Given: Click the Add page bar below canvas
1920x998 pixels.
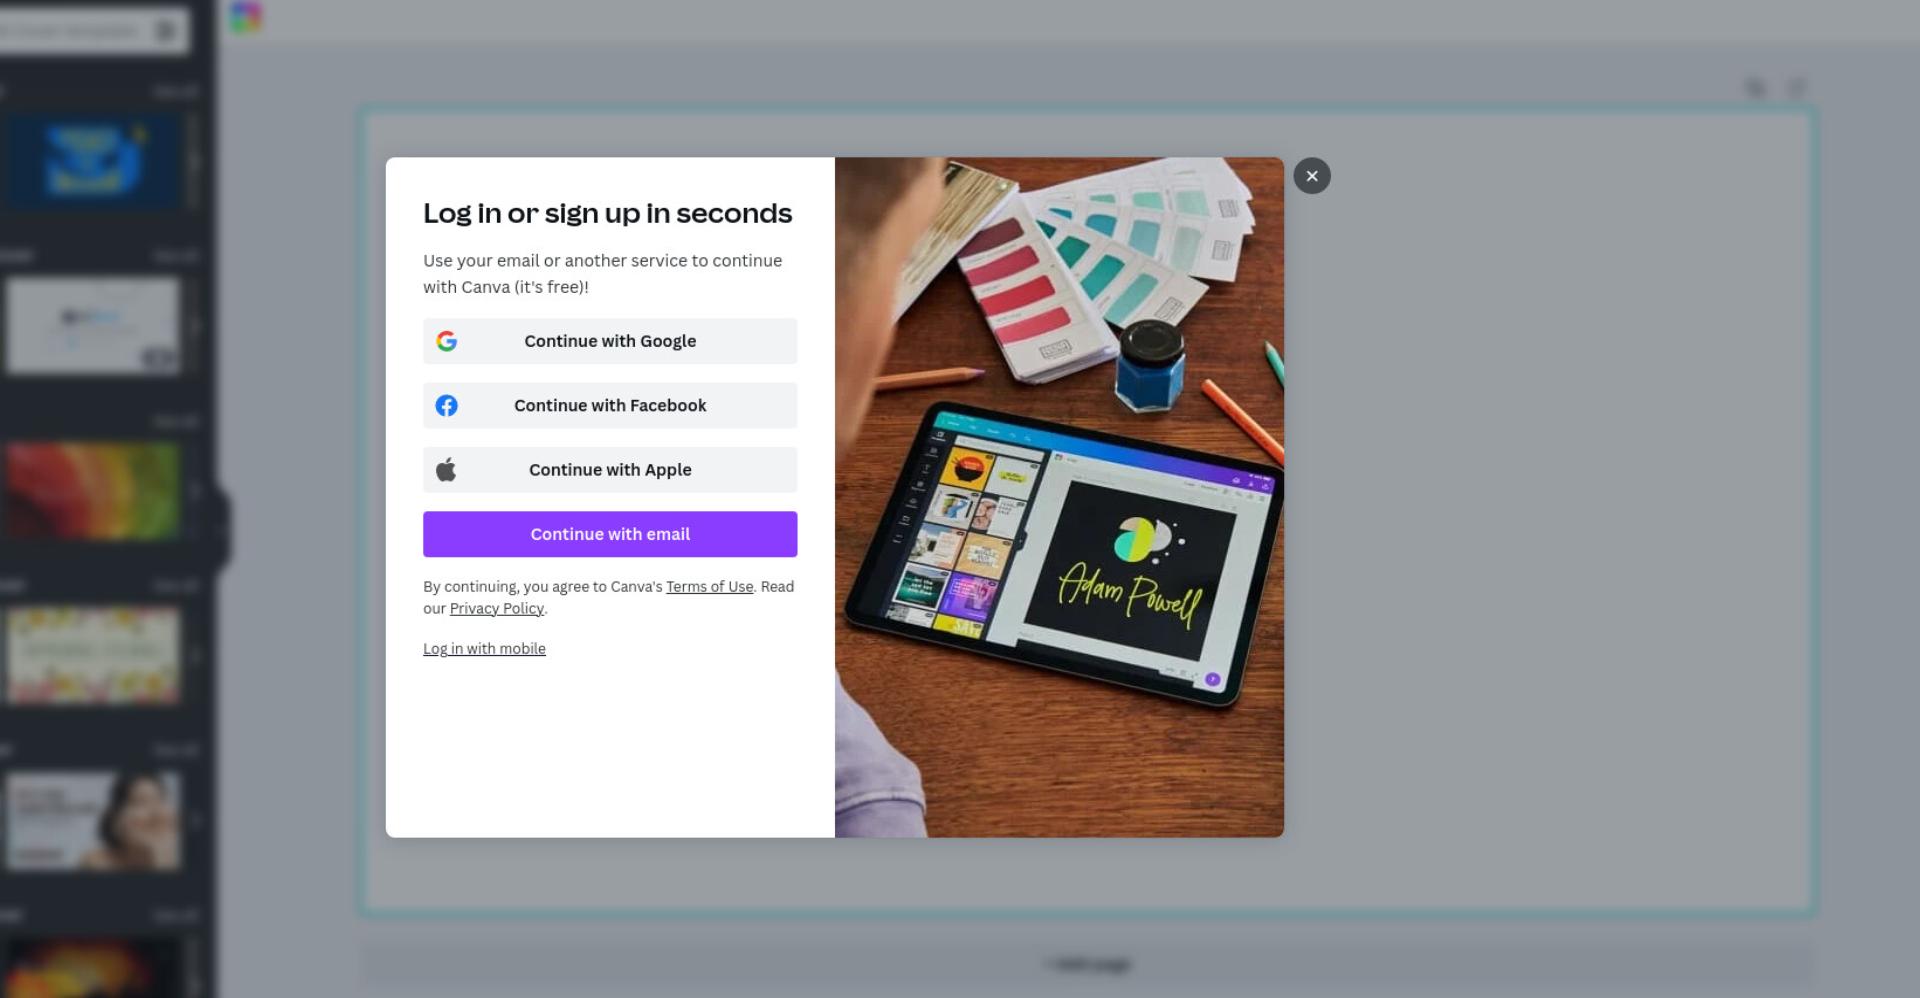Looking at the screenshot, I should pyautogui.click(x=1087, y=964).
